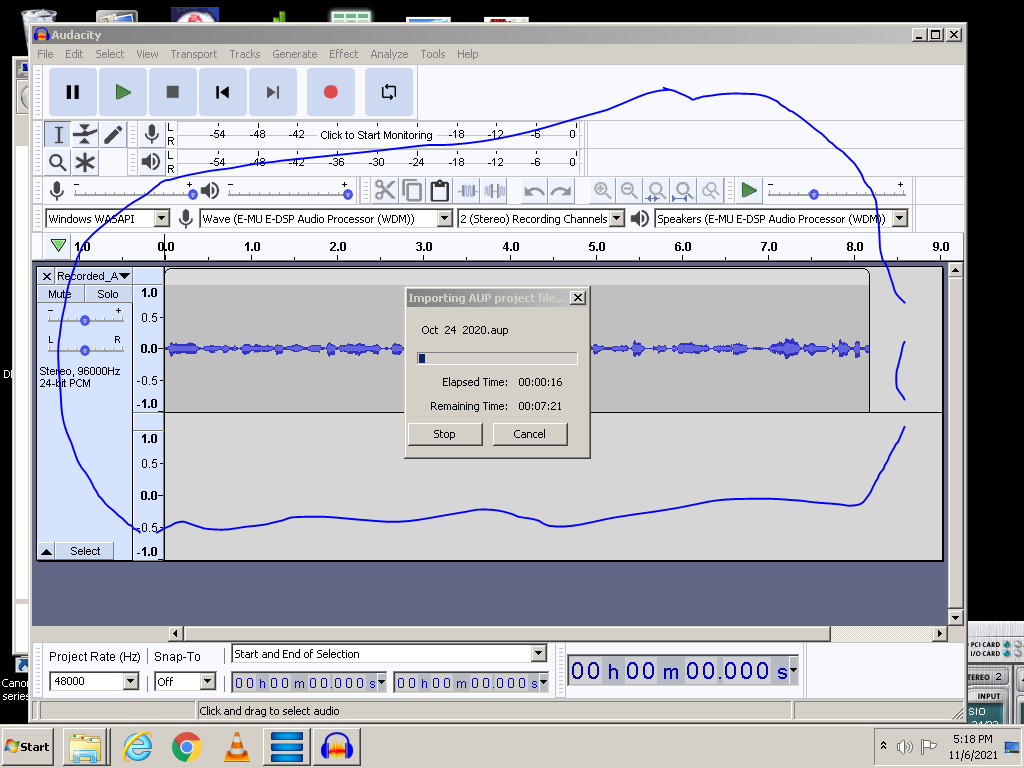Click the vertical scrollbar down arrow
This screenshot has height=768, width=1024.
pyautogui.click(x=955, y=618)
